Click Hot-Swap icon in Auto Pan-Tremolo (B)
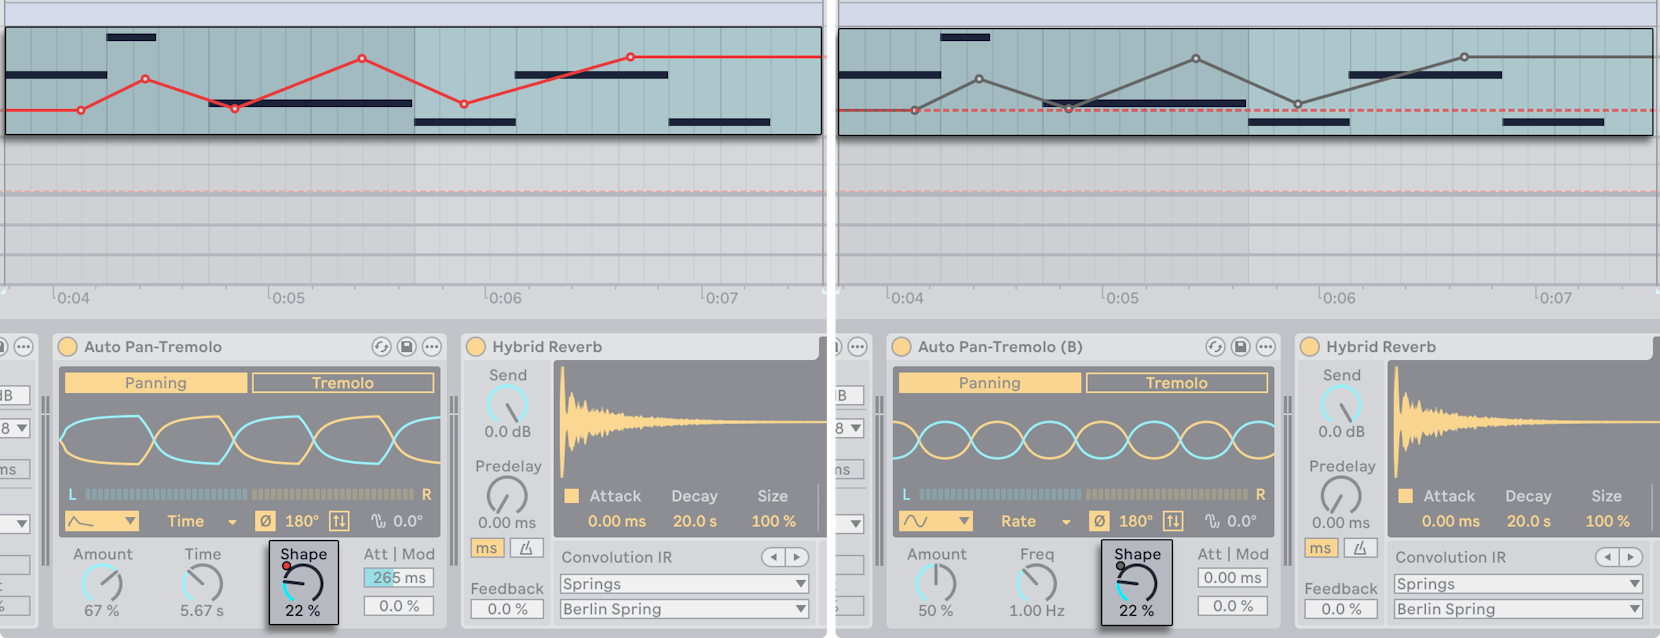 (1215, 347)
